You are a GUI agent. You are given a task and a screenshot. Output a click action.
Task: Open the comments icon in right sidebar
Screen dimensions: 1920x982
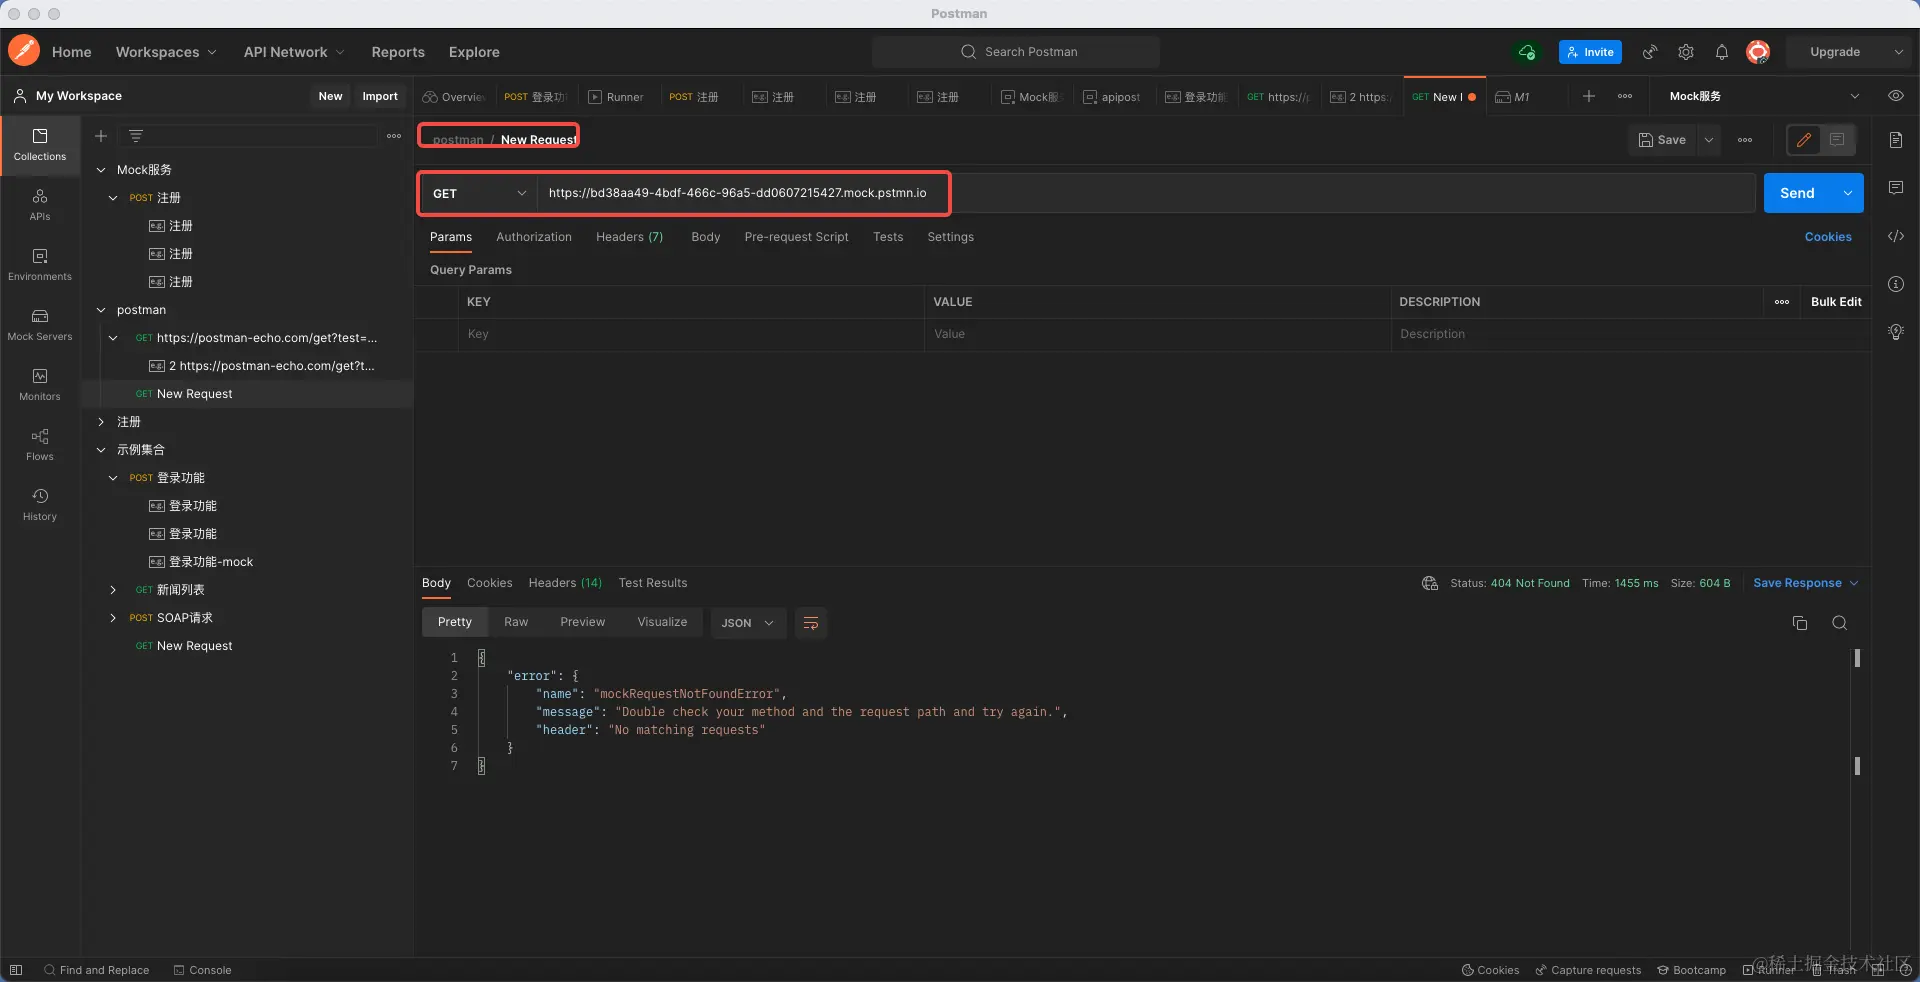coord(1896,188)
